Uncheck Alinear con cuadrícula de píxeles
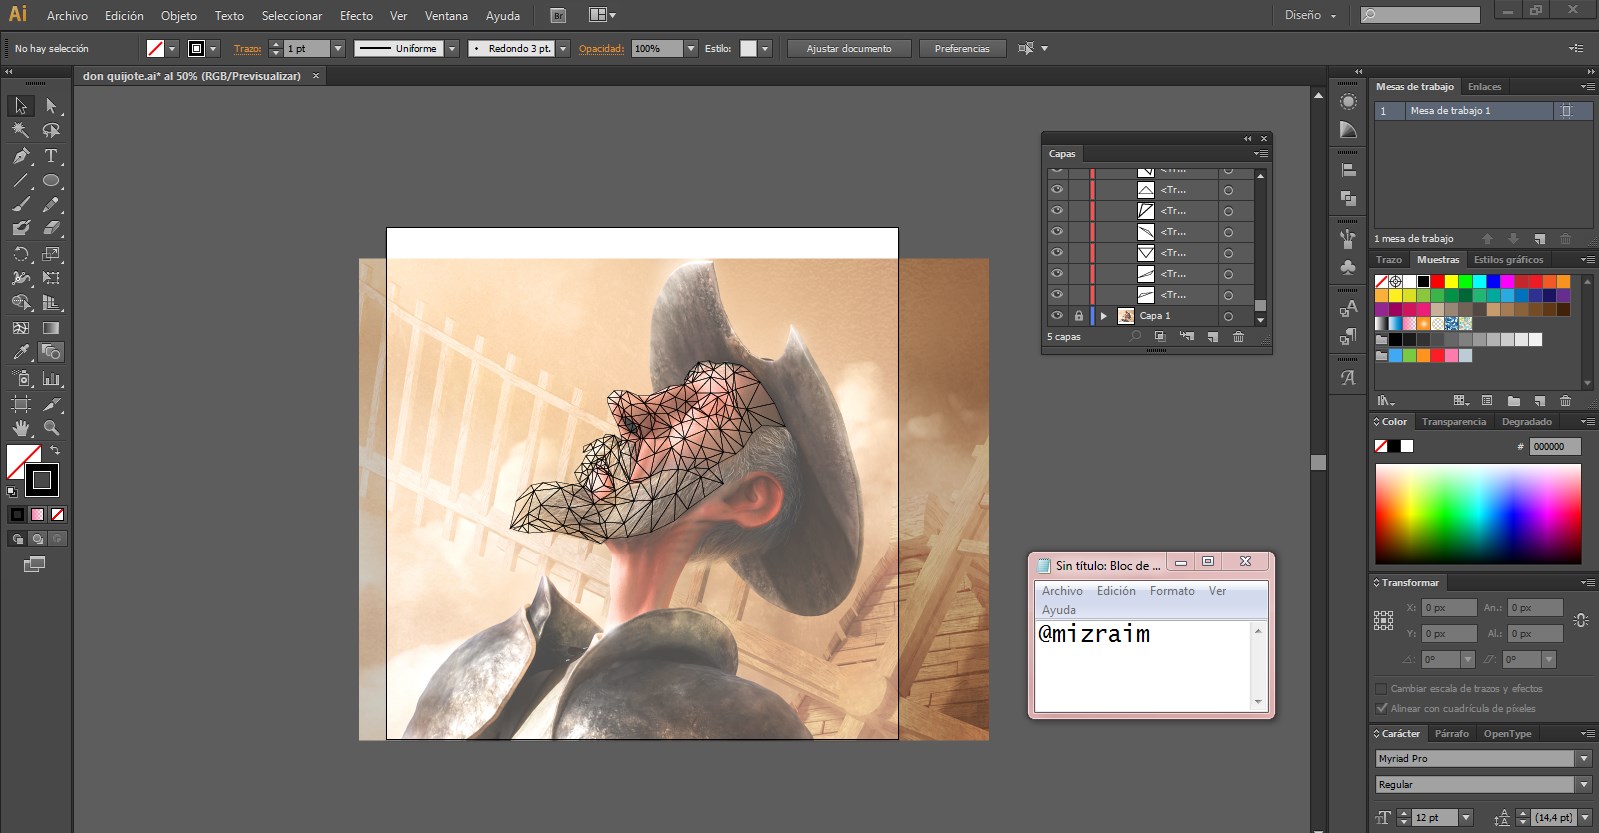Viewport: 1599px width, 833px height. (x=1381, y=709)
